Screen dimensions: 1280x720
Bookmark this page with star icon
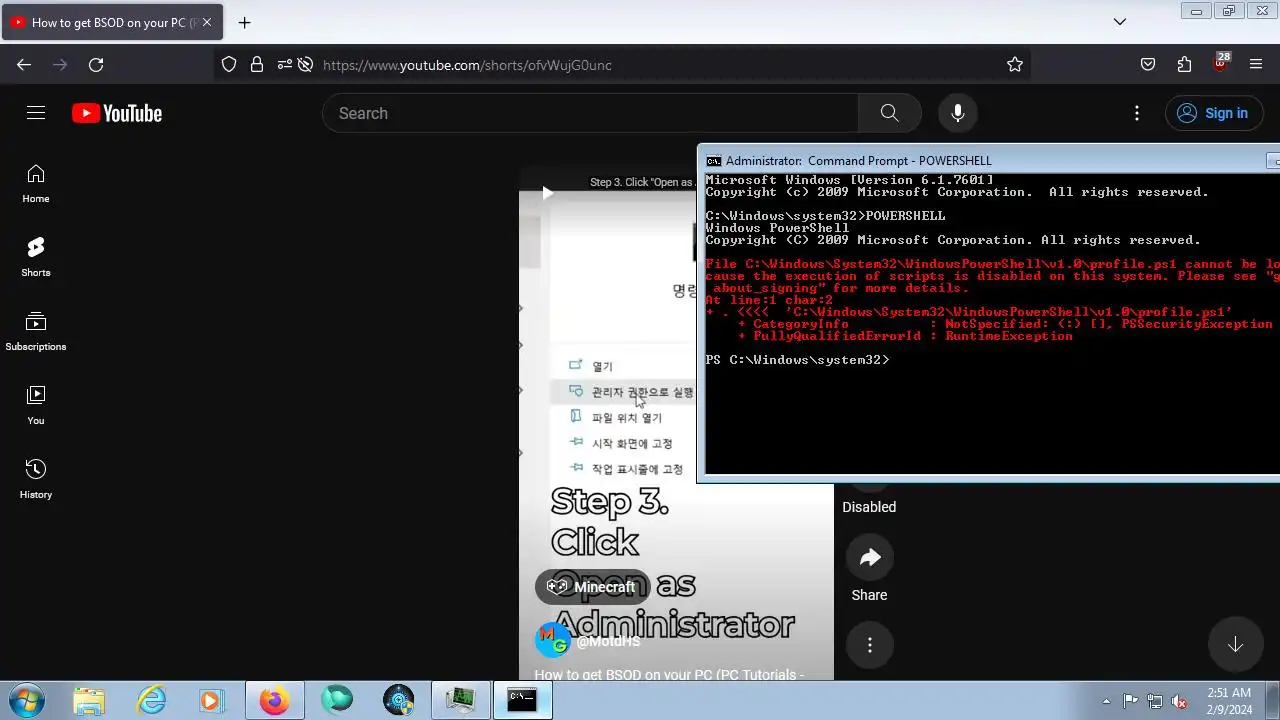coord(1015,65)
